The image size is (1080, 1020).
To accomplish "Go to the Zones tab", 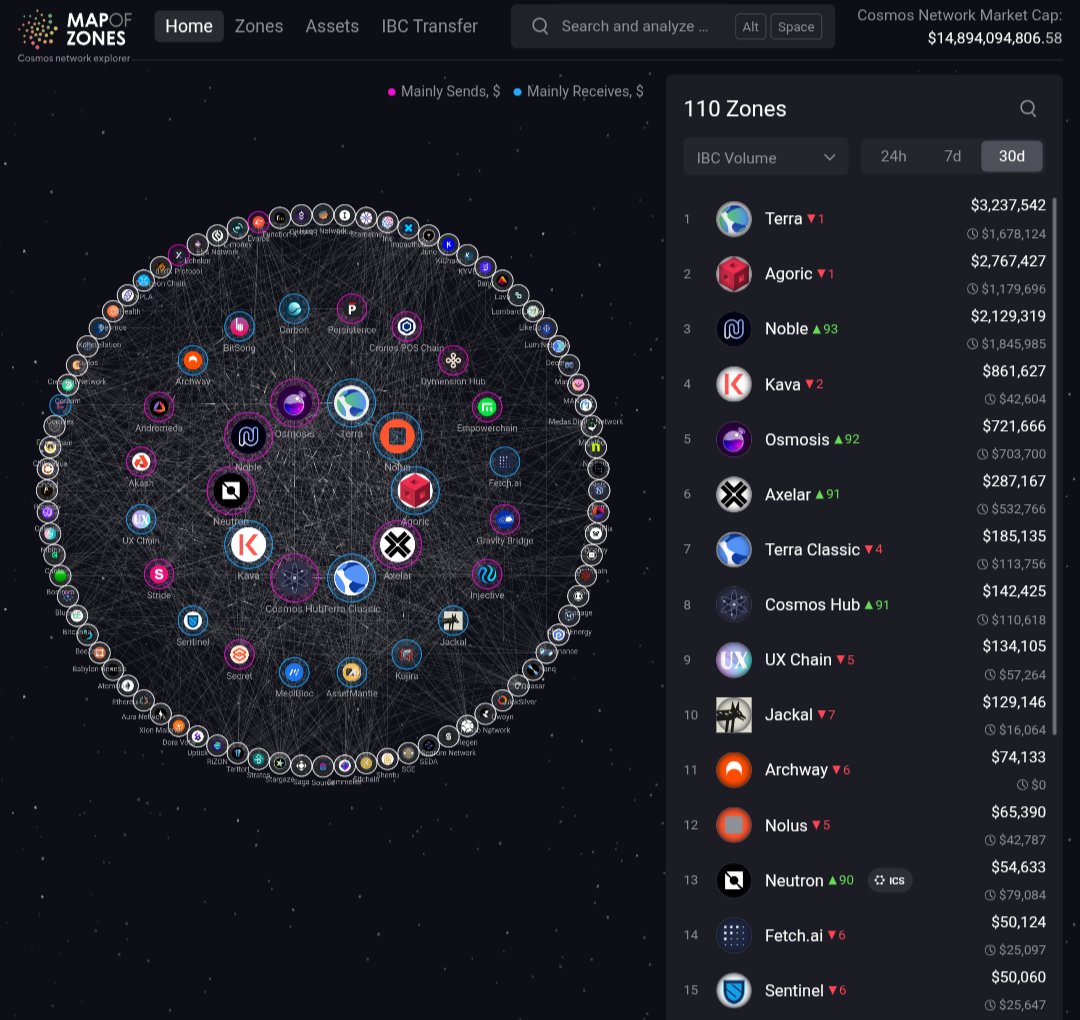I will tap(259, 26).
